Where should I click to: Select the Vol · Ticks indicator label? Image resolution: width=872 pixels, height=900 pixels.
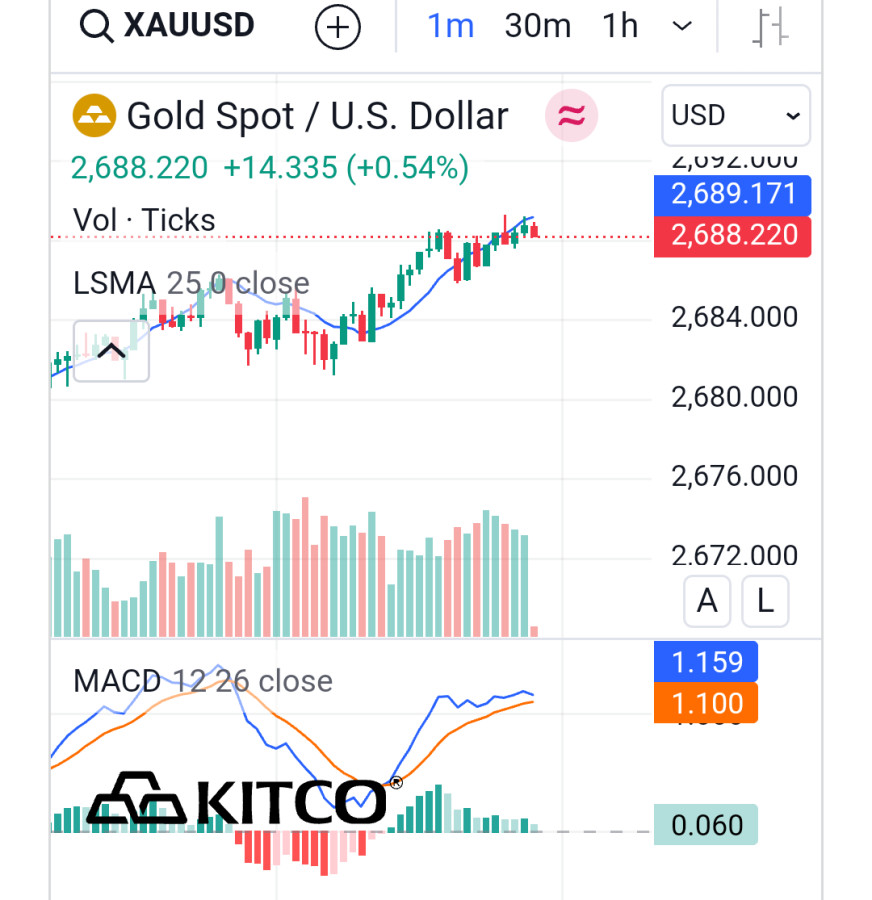144,220
